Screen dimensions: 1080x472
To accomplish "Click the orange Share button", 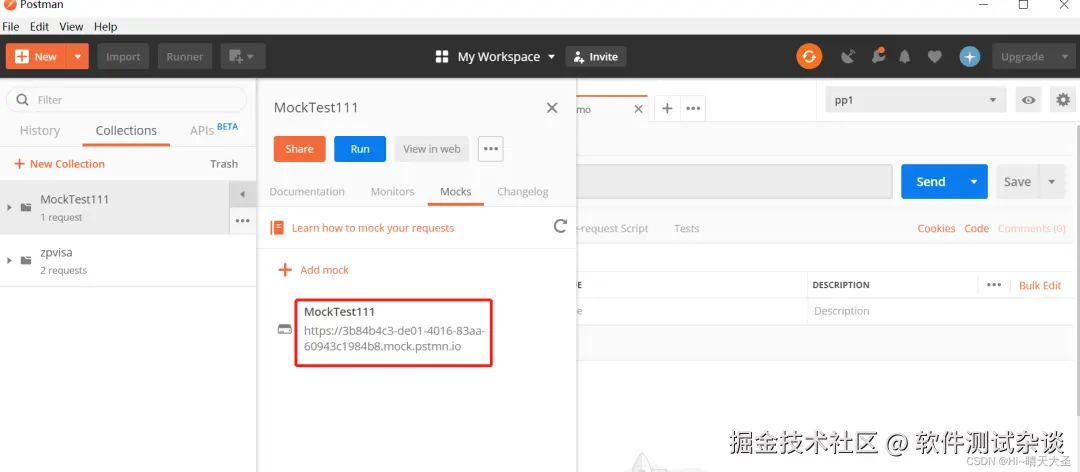I will coord(300,149).
